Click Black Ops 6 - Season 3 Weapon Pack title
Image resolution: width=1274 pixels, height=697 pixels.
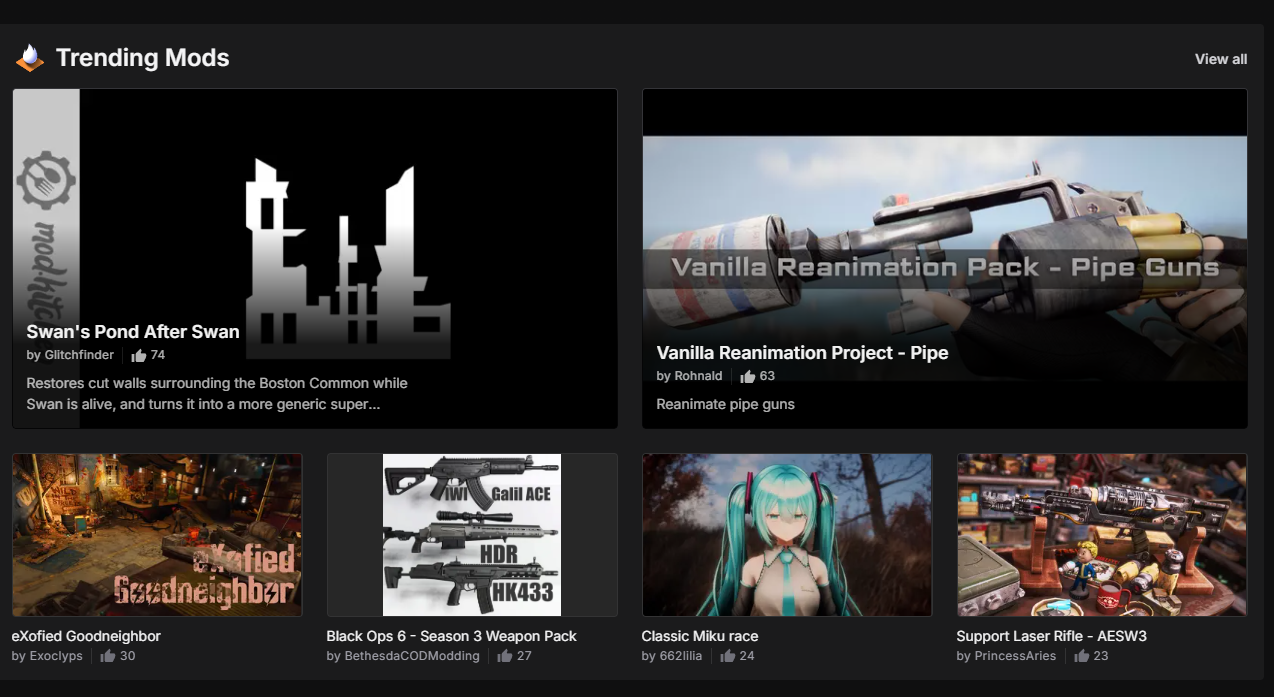[x=452, y=636]
